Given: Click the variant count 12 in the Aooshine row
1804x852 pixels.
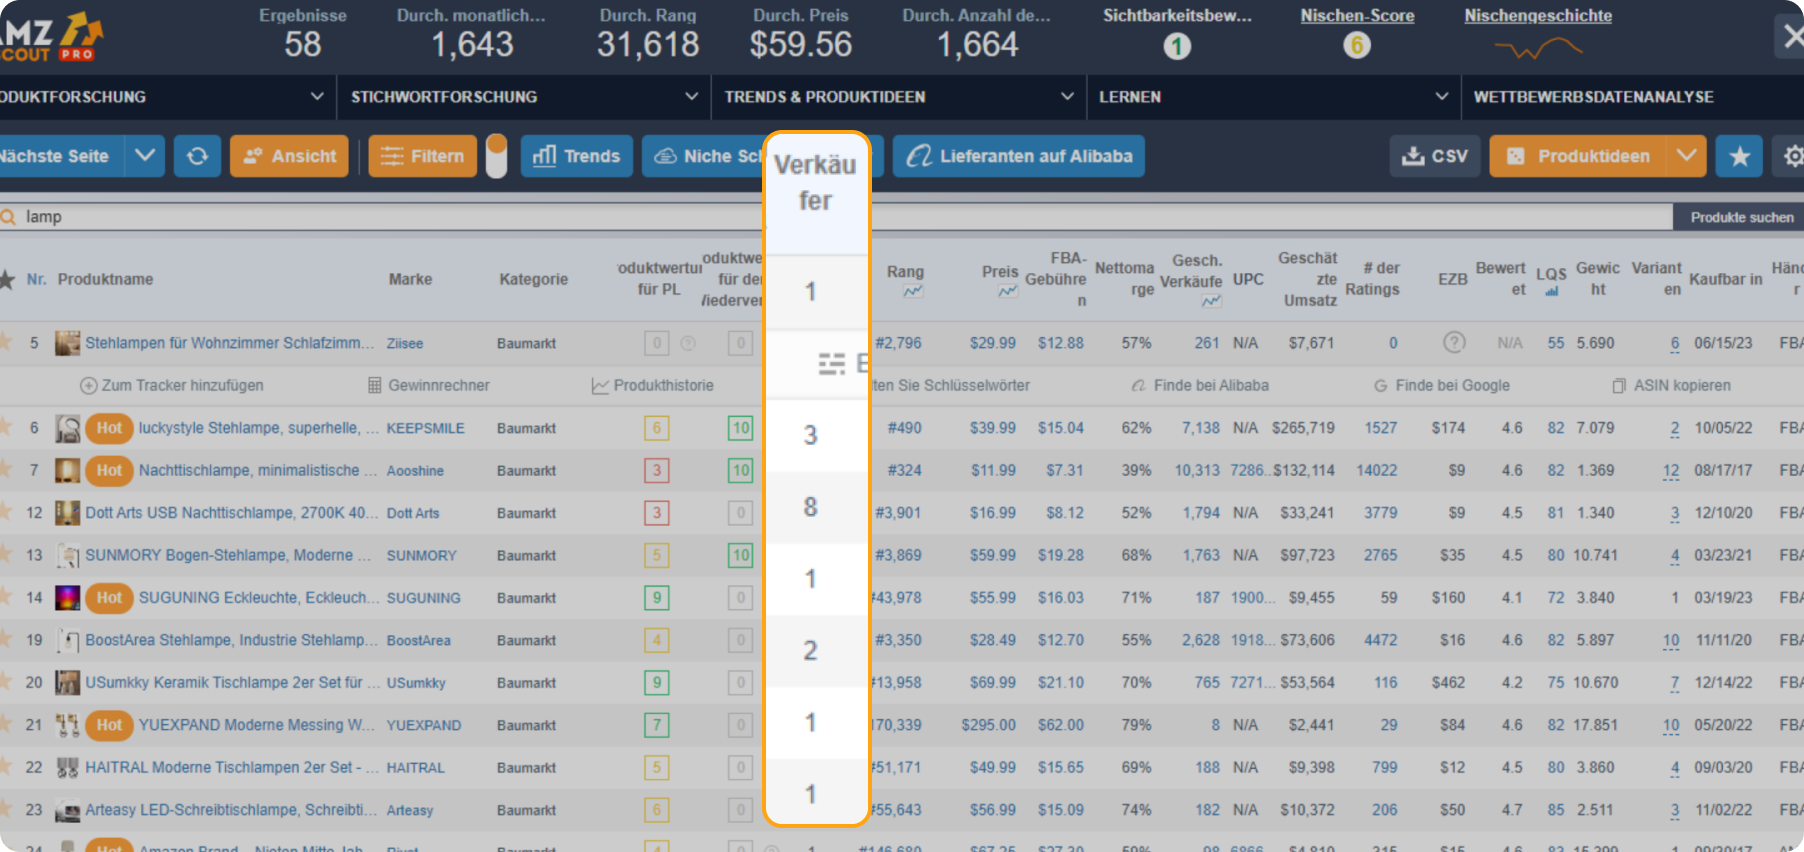Looking at the screenshot, I should coord(1671,471).
